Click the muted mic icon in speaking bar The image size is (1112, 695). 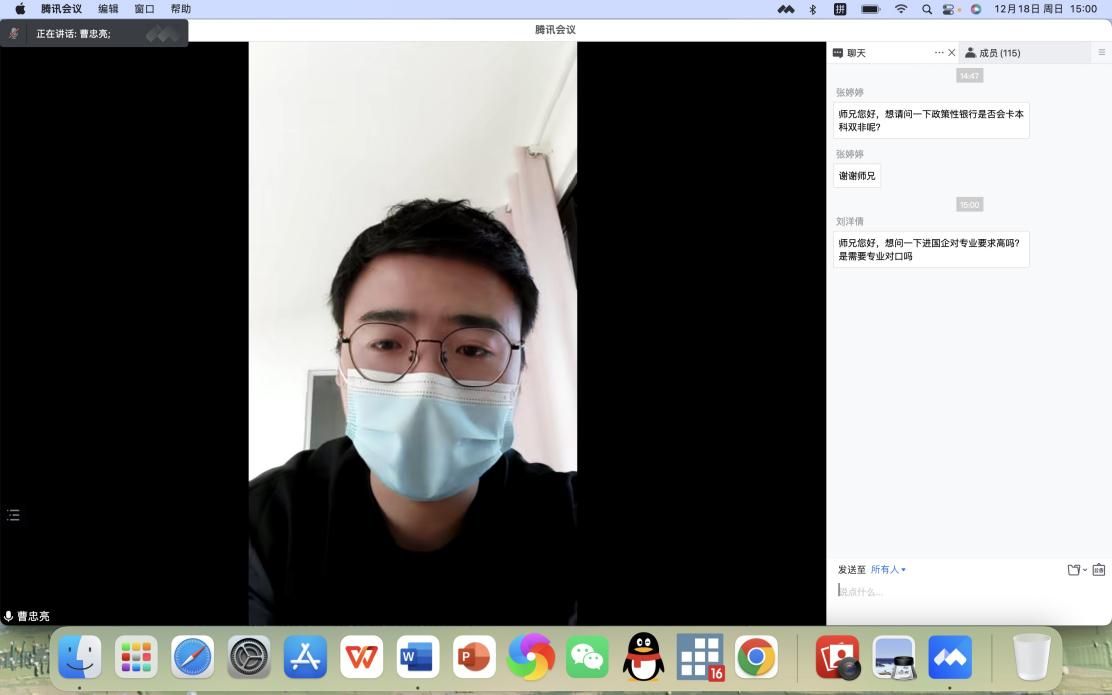14,33
